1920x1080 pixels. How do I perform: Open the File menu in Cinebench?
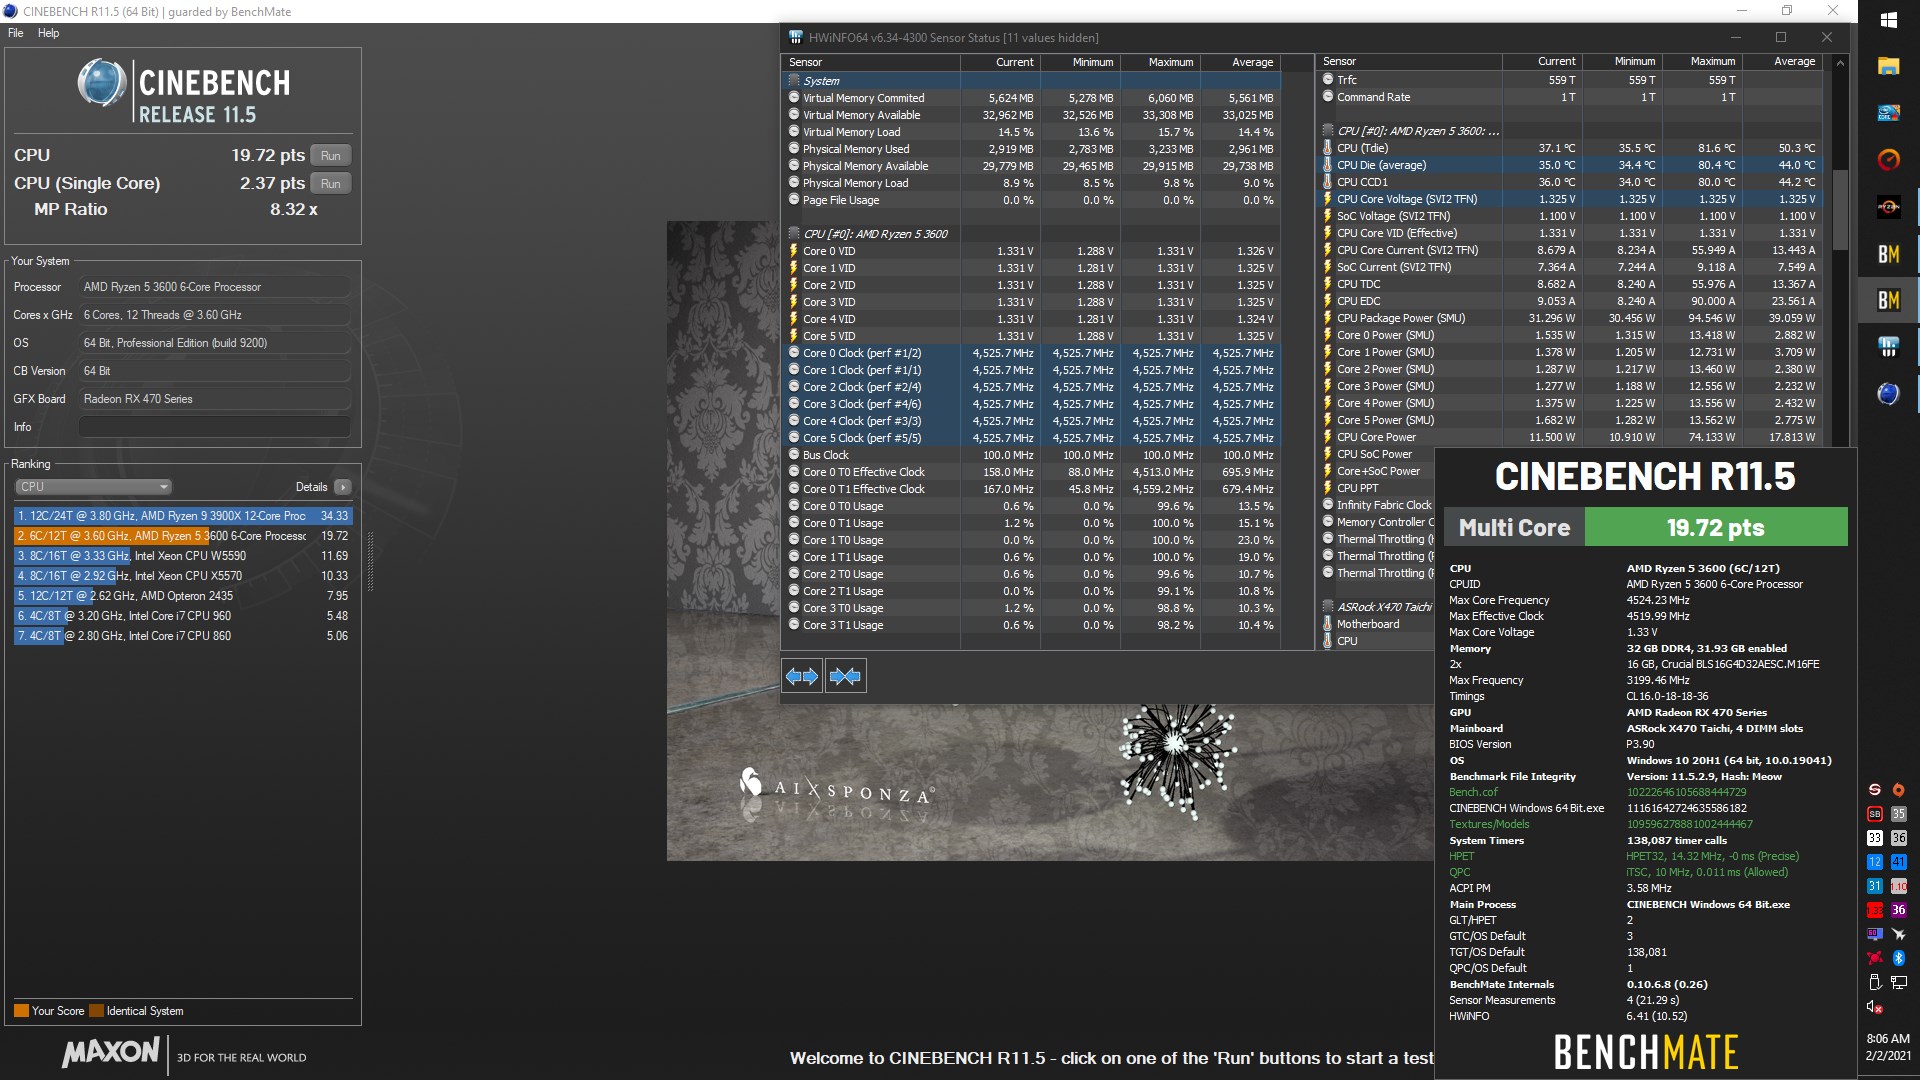(x=16, y=33)
